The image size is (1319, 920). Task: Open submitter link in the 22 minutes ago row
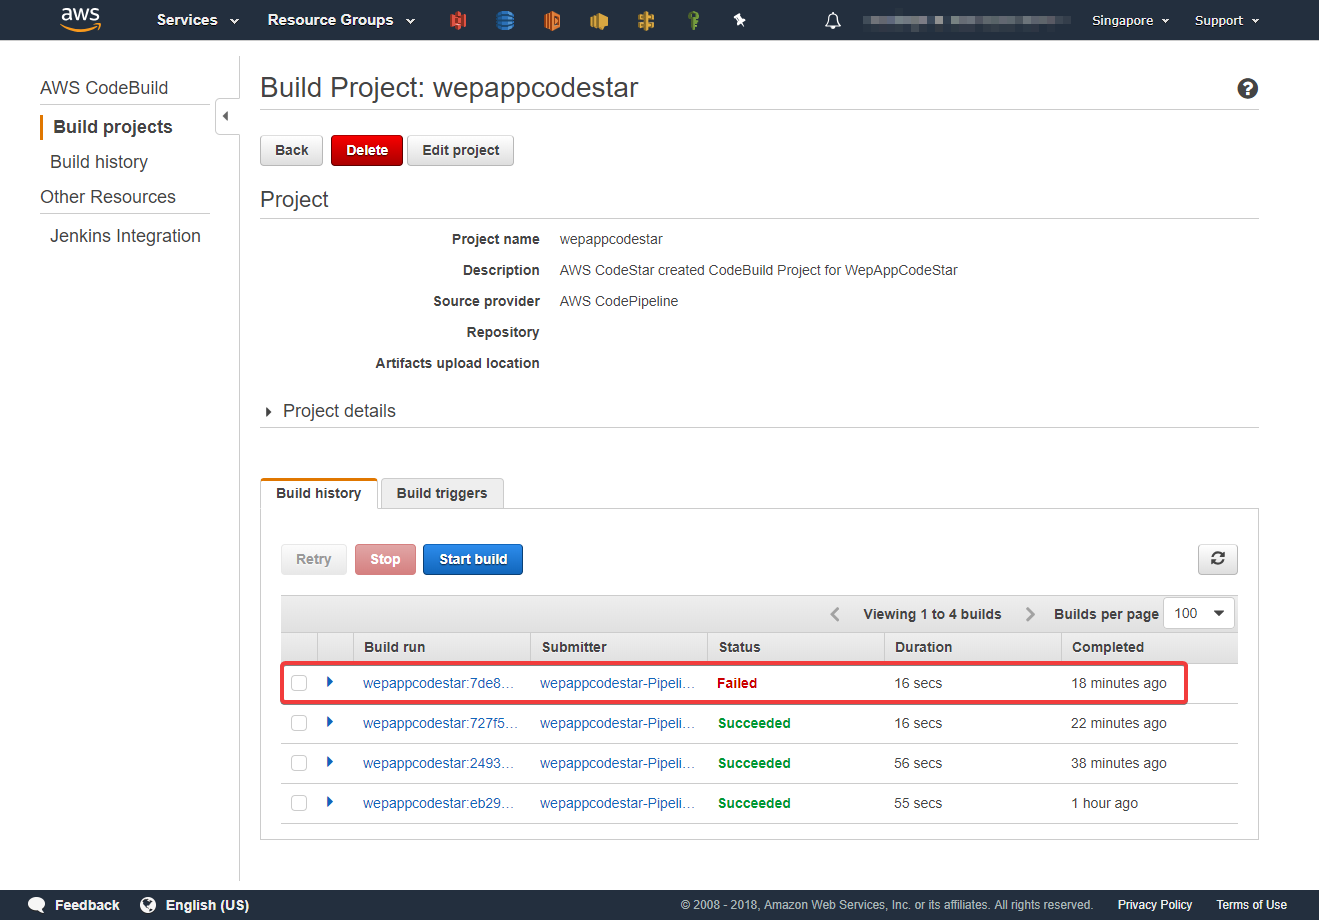pos(617,723)
